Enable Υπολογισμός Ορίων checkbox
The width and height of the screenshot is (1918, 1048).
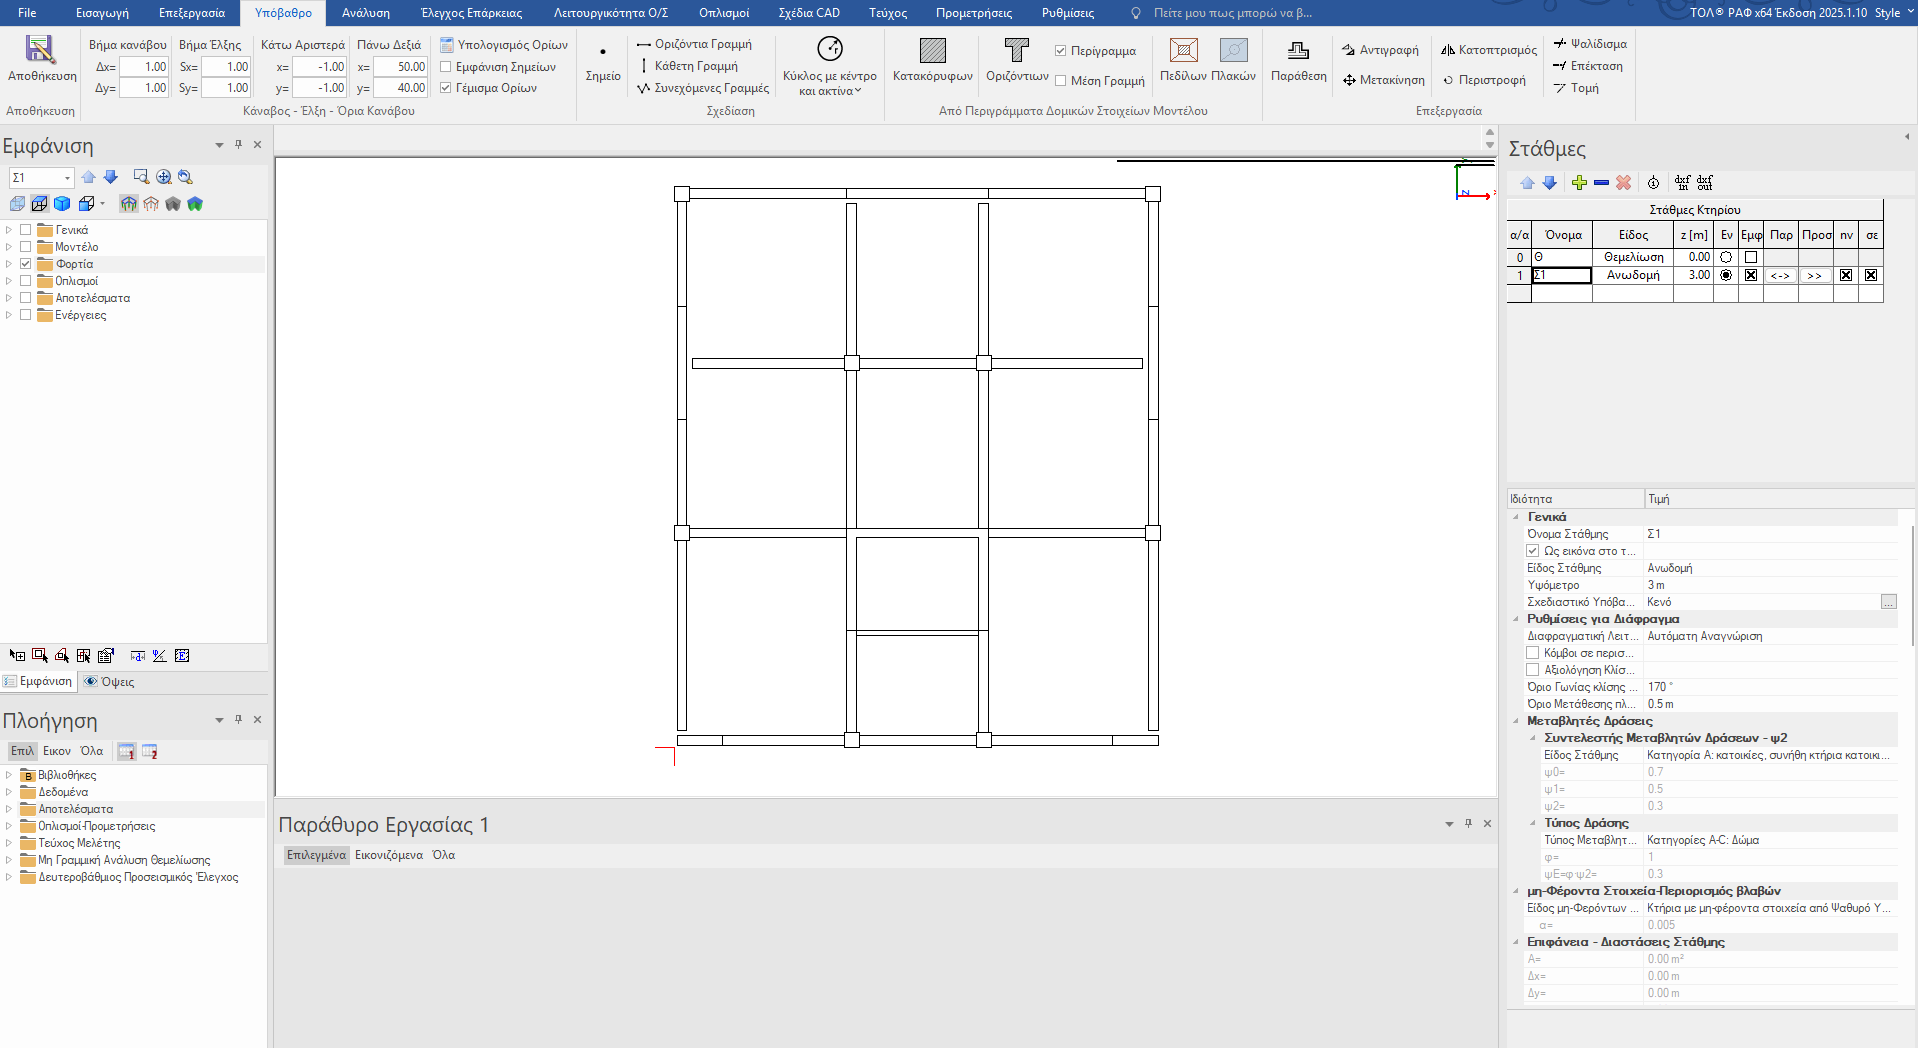tap(447, 45)
